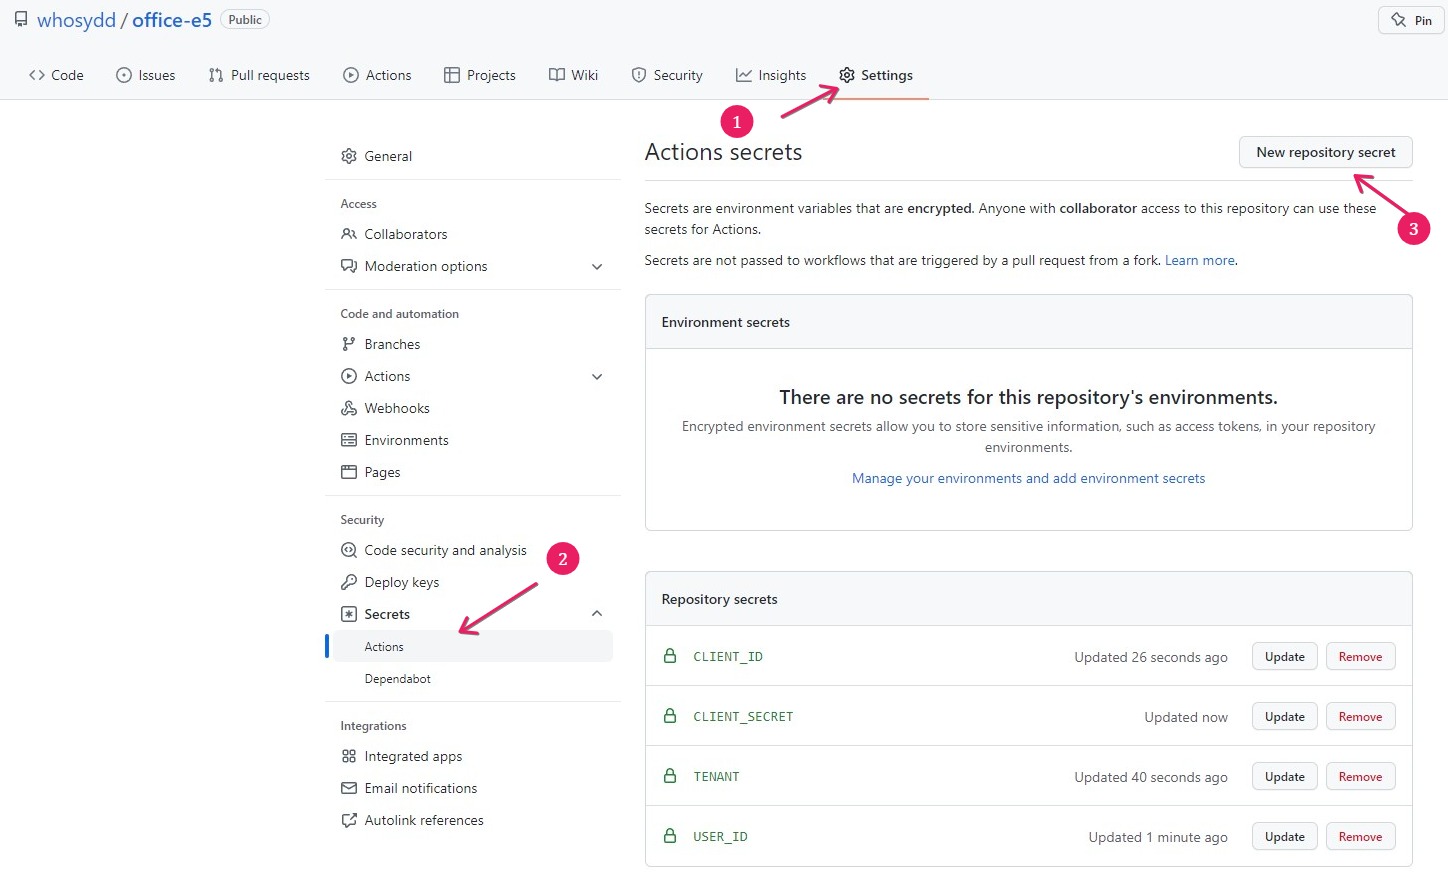1448x884 pixels.
Task: Open the Pull requests tab
Action: 259,75
